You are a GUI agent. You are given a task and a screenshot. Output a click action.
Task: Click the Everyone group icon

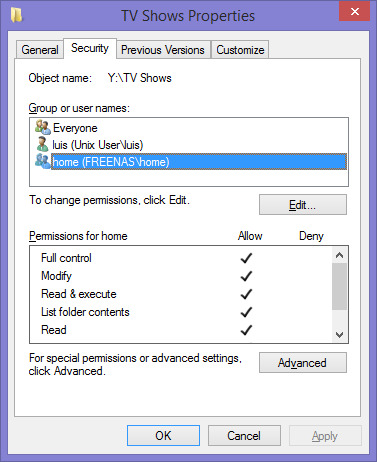click(43, 127)
